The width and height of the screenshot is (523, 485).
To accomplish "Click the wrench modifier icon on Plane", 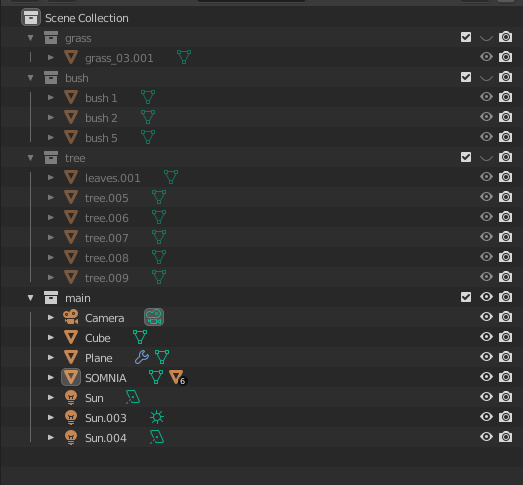I will click(x=142, y=357).
